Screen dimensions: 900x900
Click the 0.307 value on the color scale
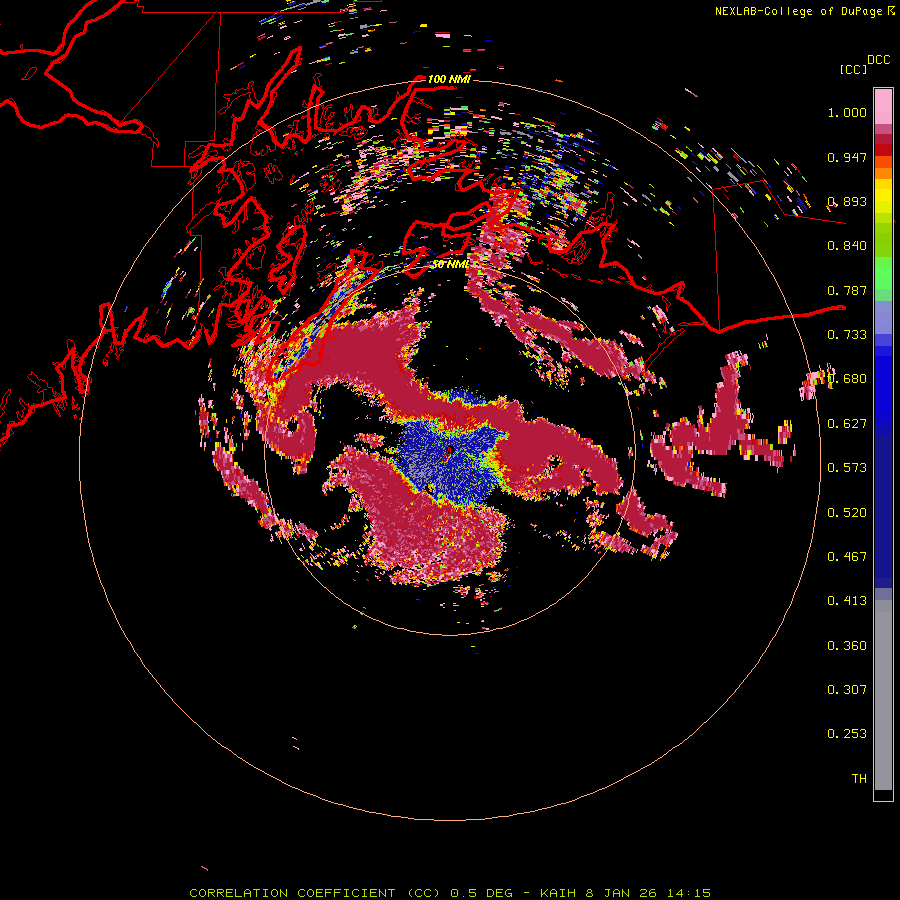[847, 690]
